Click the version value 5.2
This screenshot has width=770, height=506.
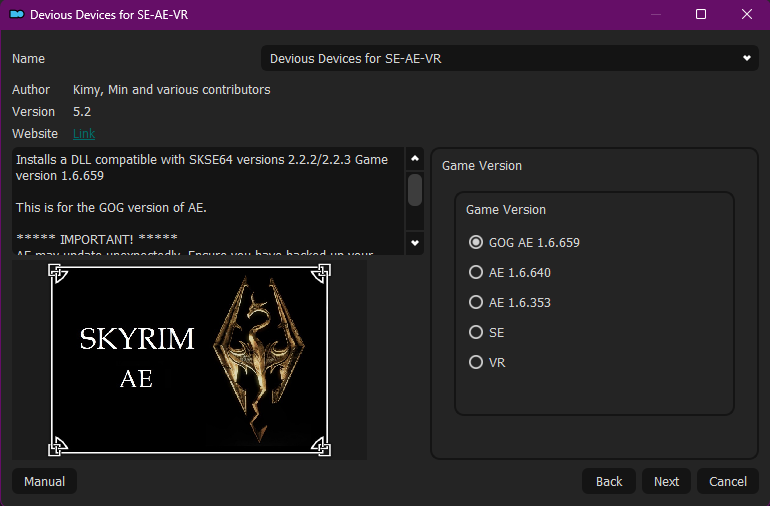pyautogui.click(x=82, y=112)
